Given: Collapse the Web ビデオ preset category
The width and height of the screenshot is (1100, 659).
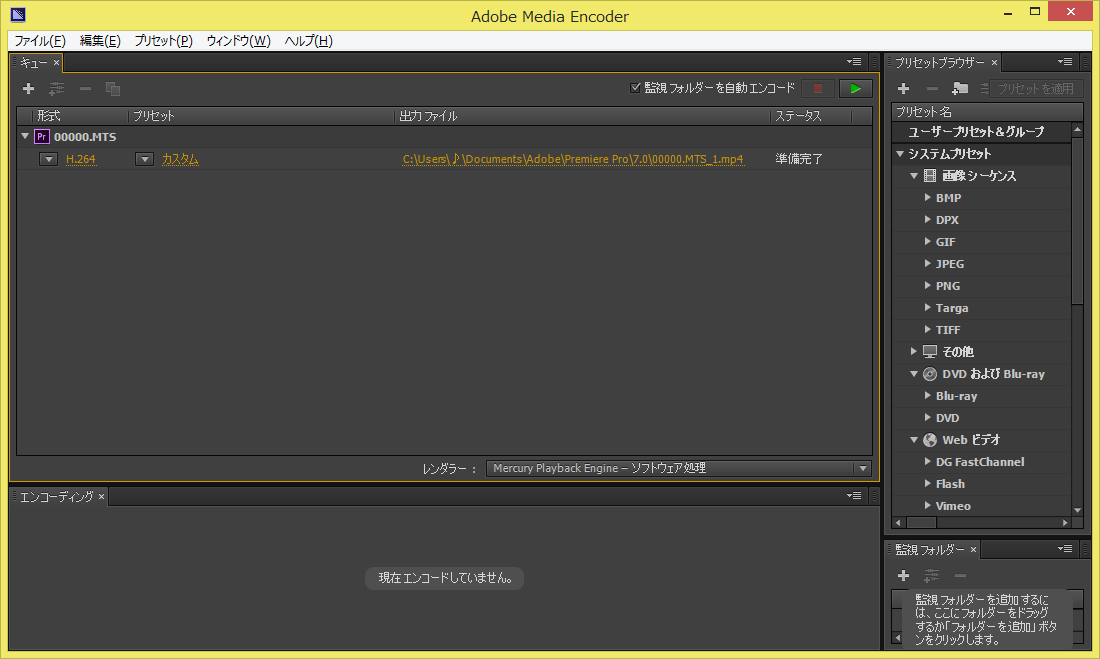Looking at the screenshot, I should click(913, 440).
